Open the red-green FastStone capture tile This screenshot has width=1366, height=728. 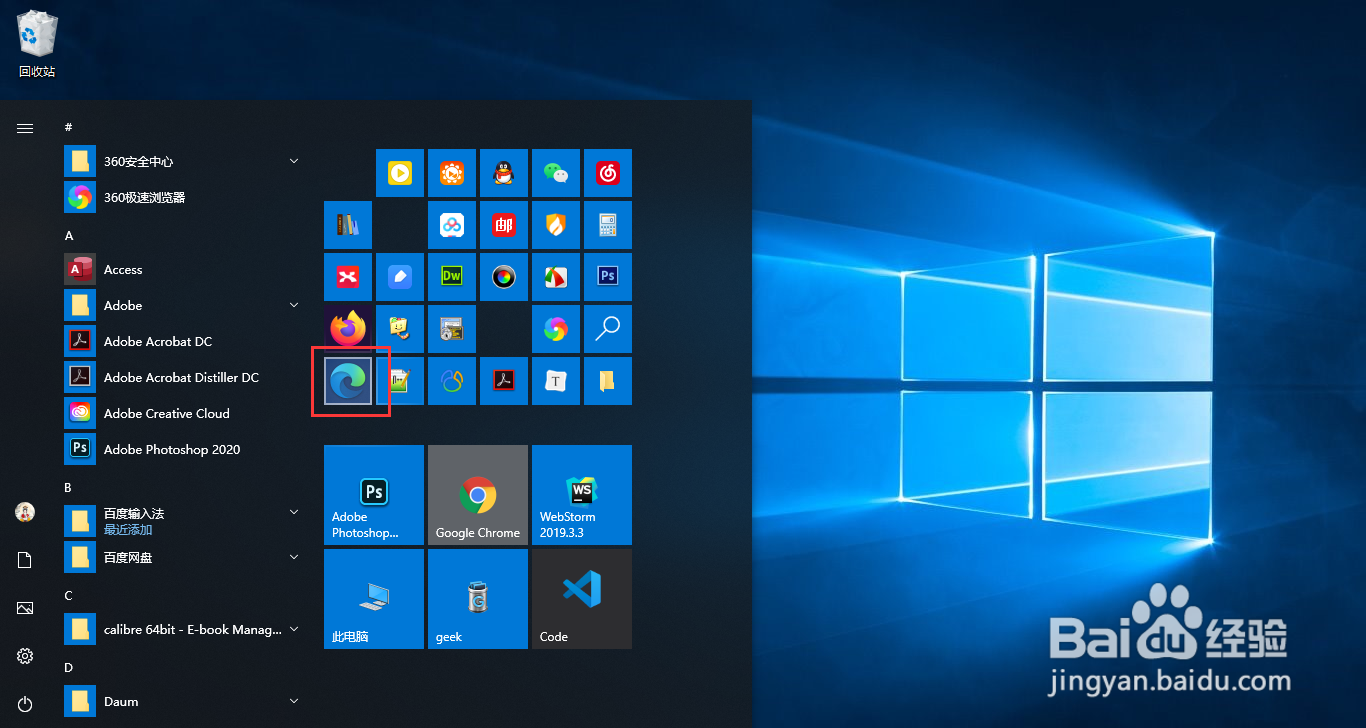coord(556,277)
